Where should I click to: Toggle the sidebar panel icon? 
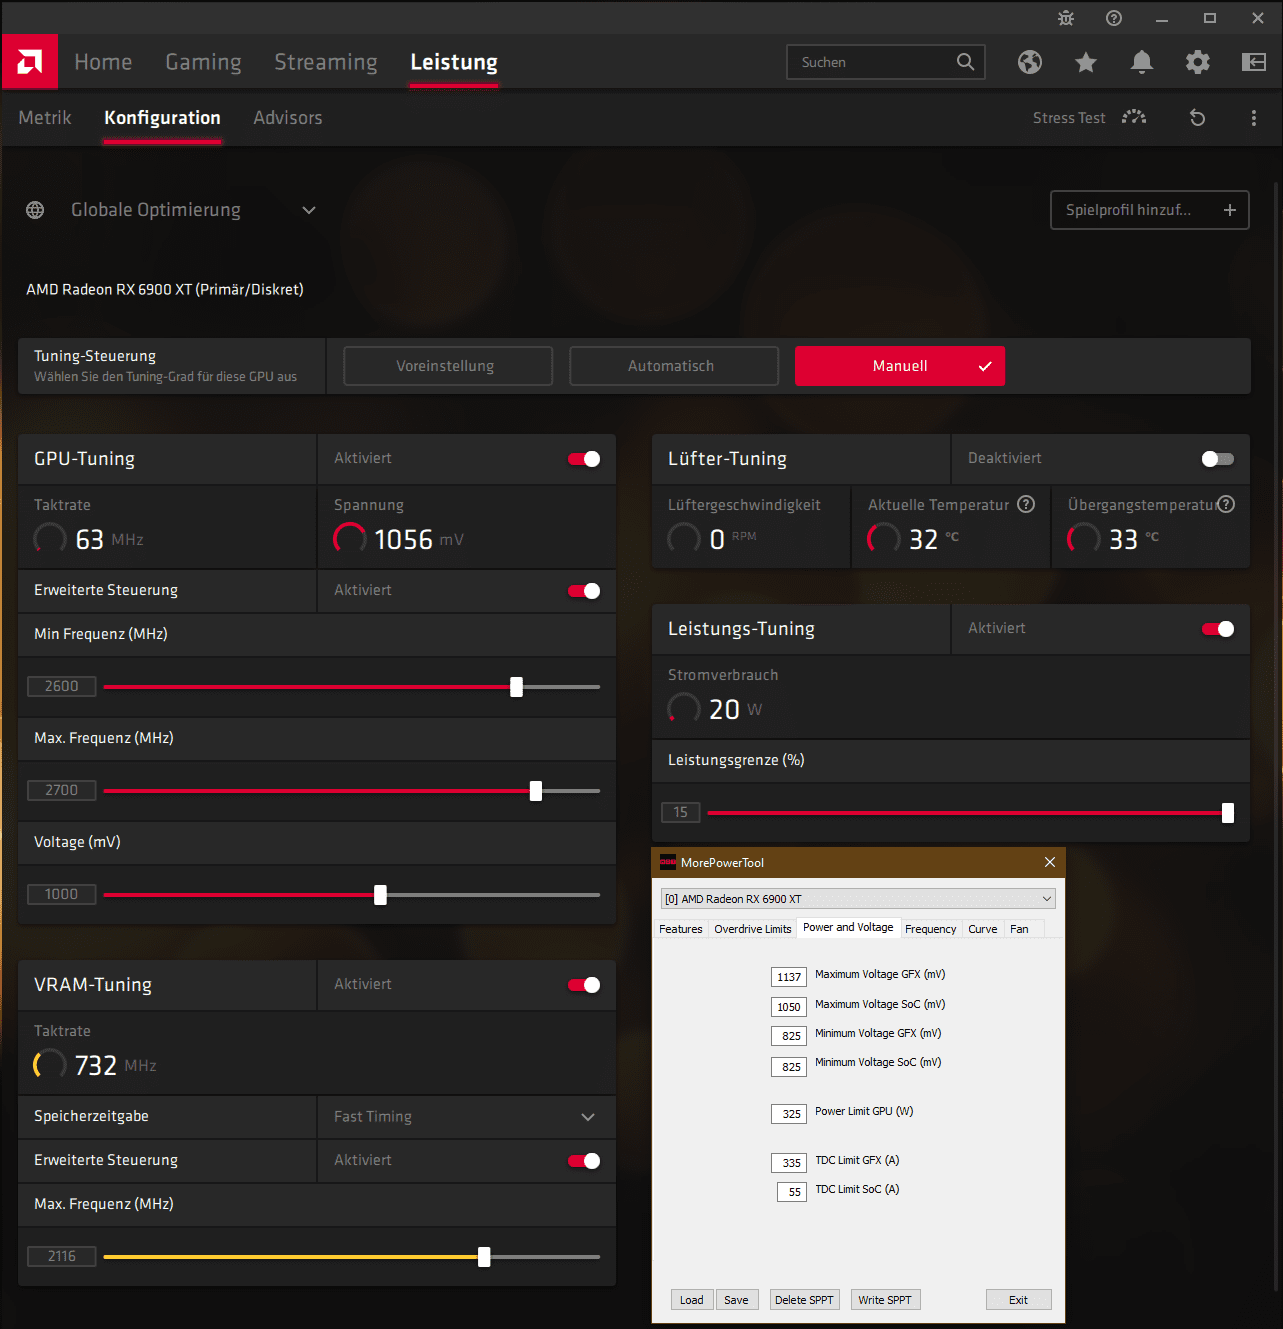tap(1254, 62)
